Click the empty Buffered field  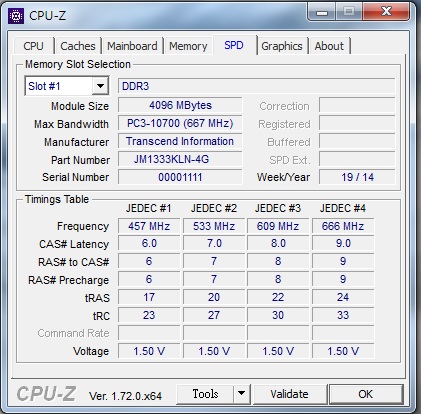(x=357, y=141)
